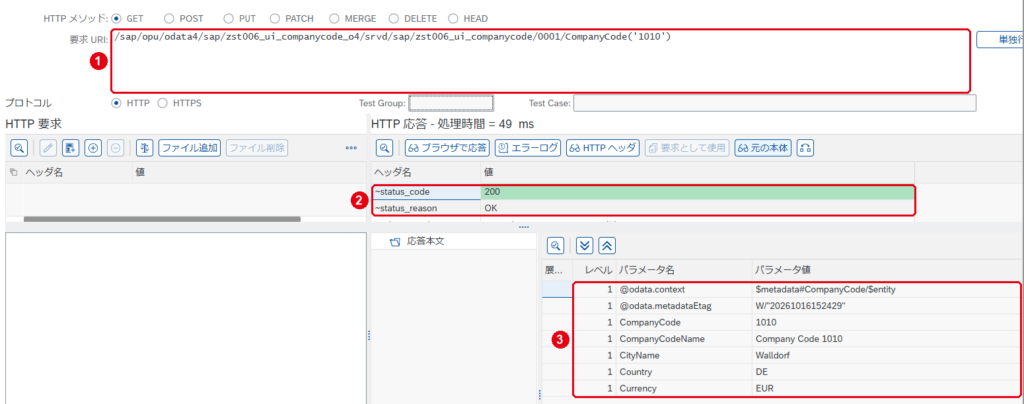Click ファイル追加 button

pos(190,148)
